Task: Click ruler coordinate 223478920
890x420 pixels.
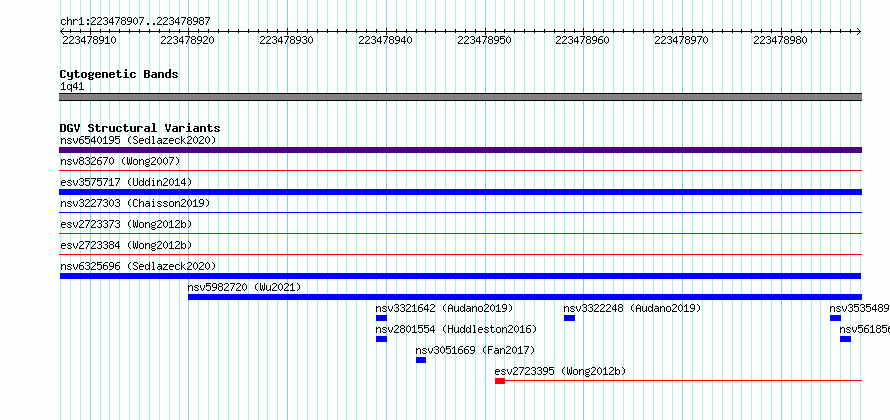Action: tap(188, 40)
